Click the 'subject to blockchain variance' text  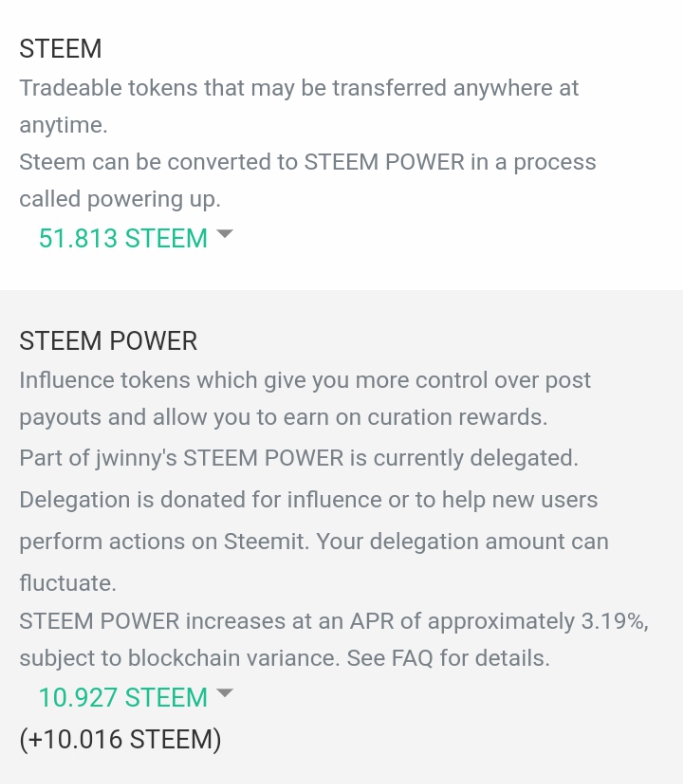[x=180, y=658]
